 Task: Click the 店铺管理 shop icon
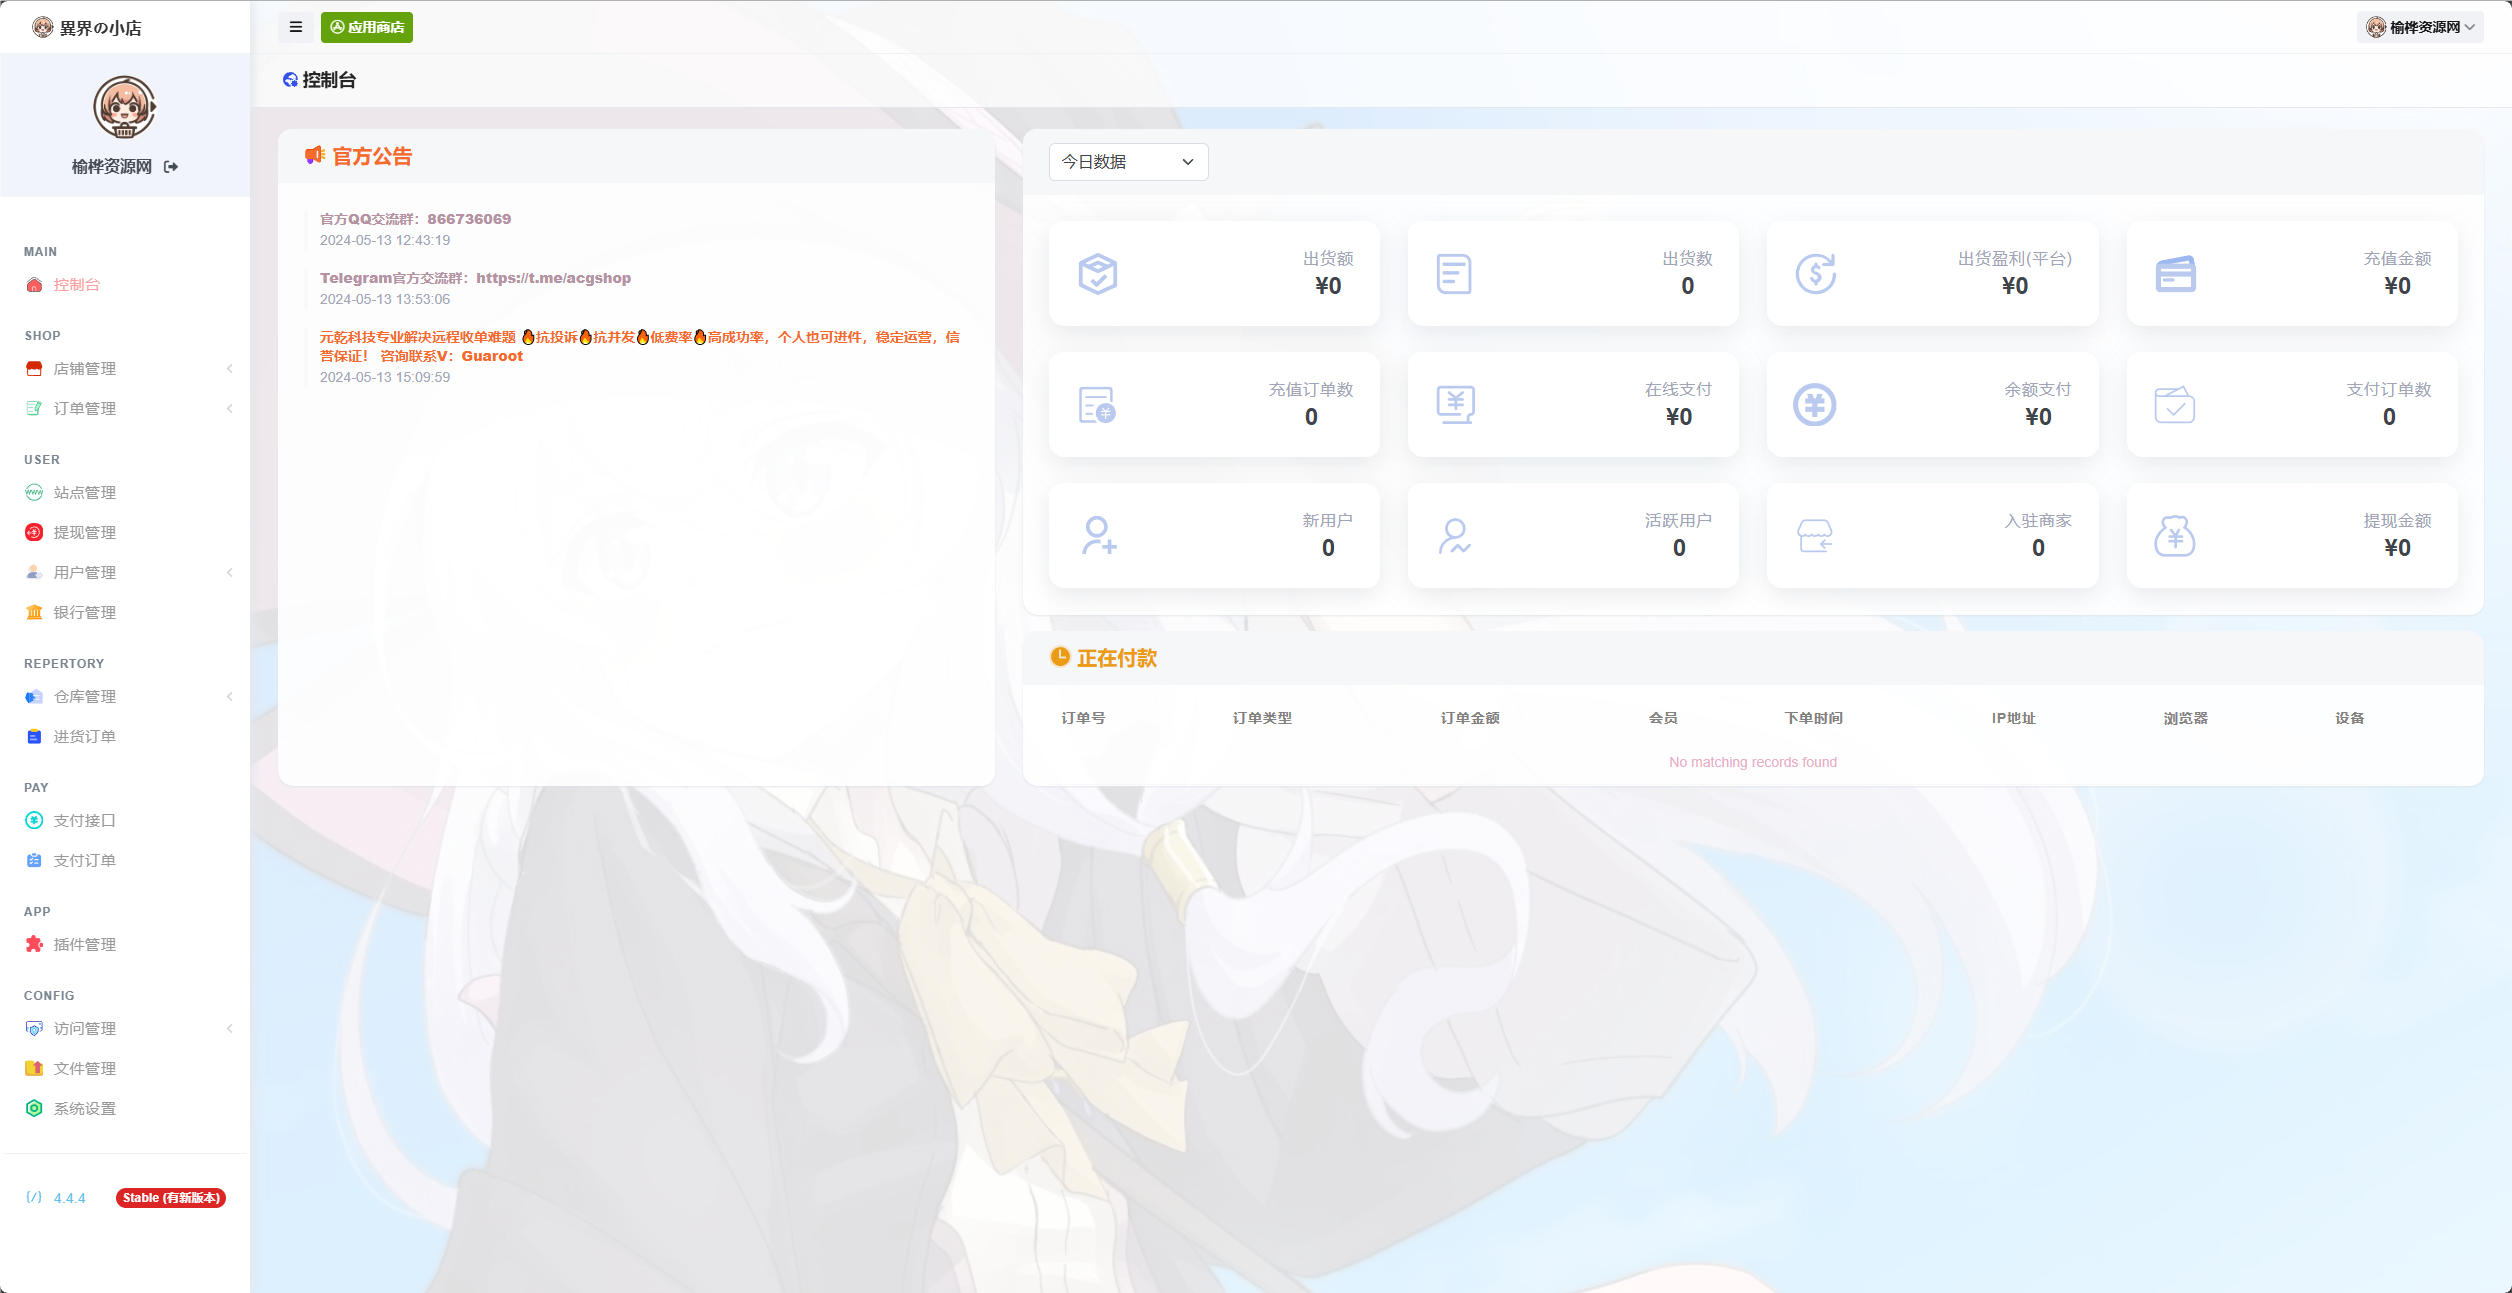click(34, 369)
